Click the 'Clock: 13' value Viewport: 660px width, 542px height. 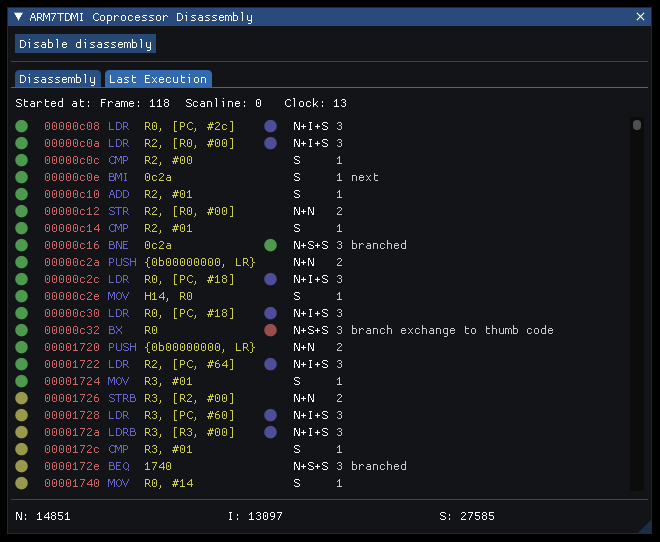coord(315,103)
